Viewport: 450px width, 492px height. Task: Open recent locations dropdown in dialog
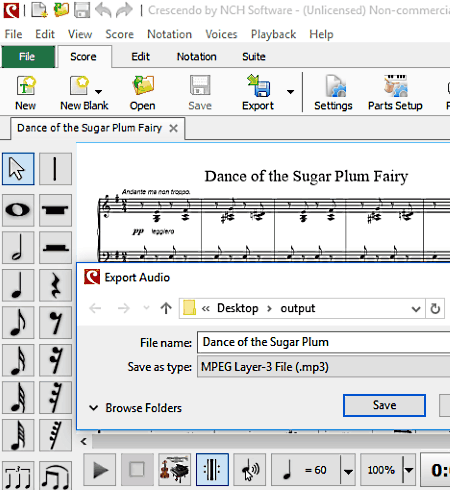point(146,308)
